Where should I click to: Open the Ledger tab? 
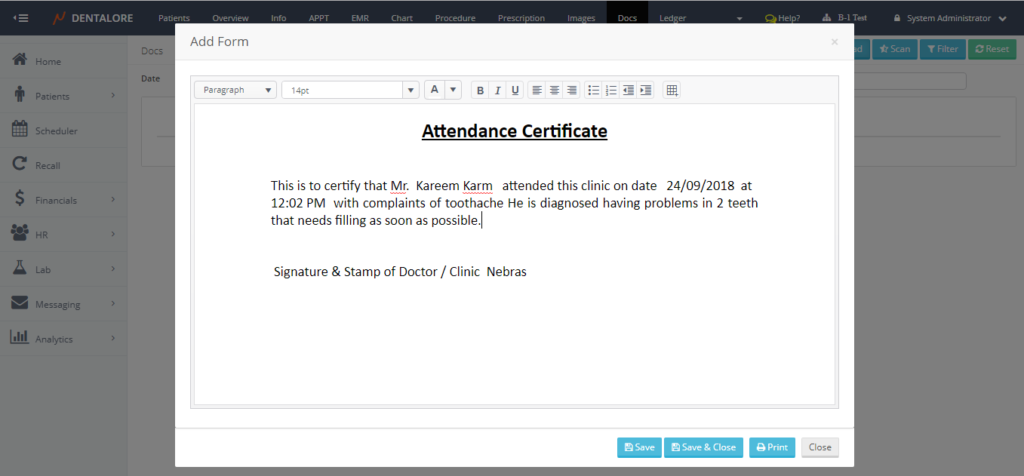672,18
